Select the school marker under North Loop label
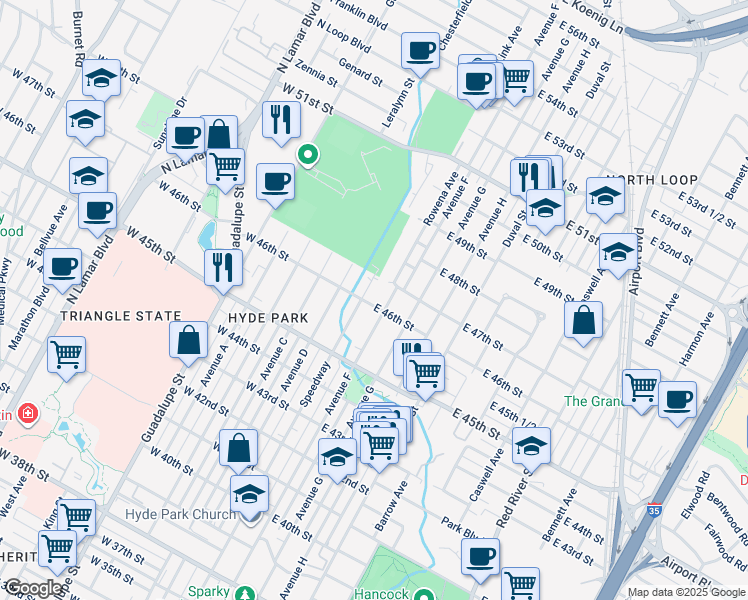748x600 pixels. [x=606, y=196]
